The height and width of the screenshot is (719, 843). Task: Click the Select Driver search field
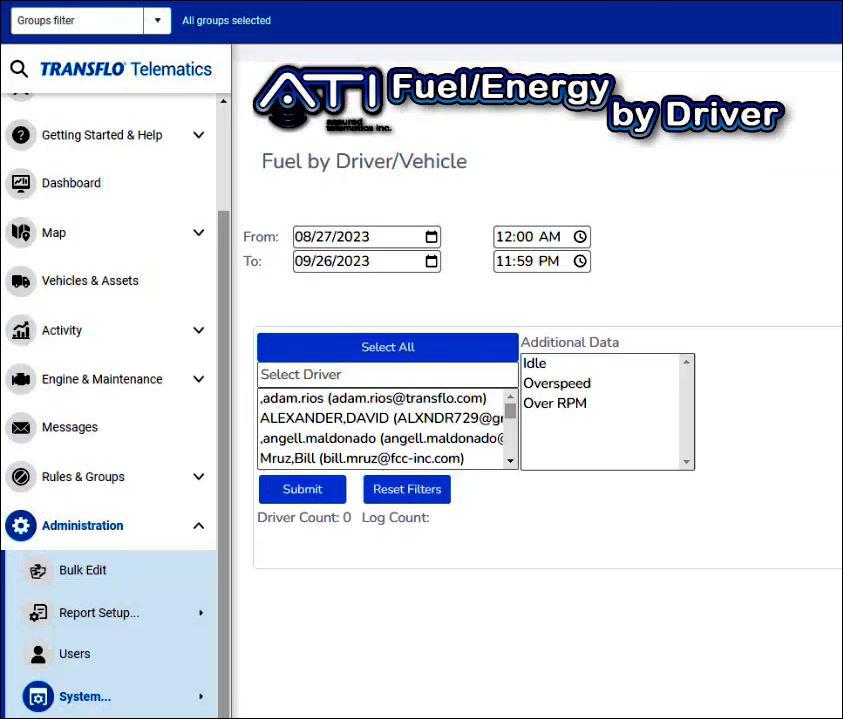coord(387,375)
